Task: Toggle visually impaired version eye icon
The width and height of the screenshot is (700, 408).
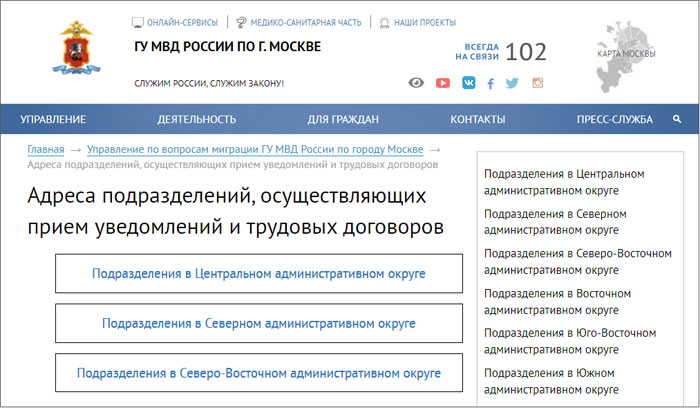Action: pyautogui.click(x=416, y=83)
